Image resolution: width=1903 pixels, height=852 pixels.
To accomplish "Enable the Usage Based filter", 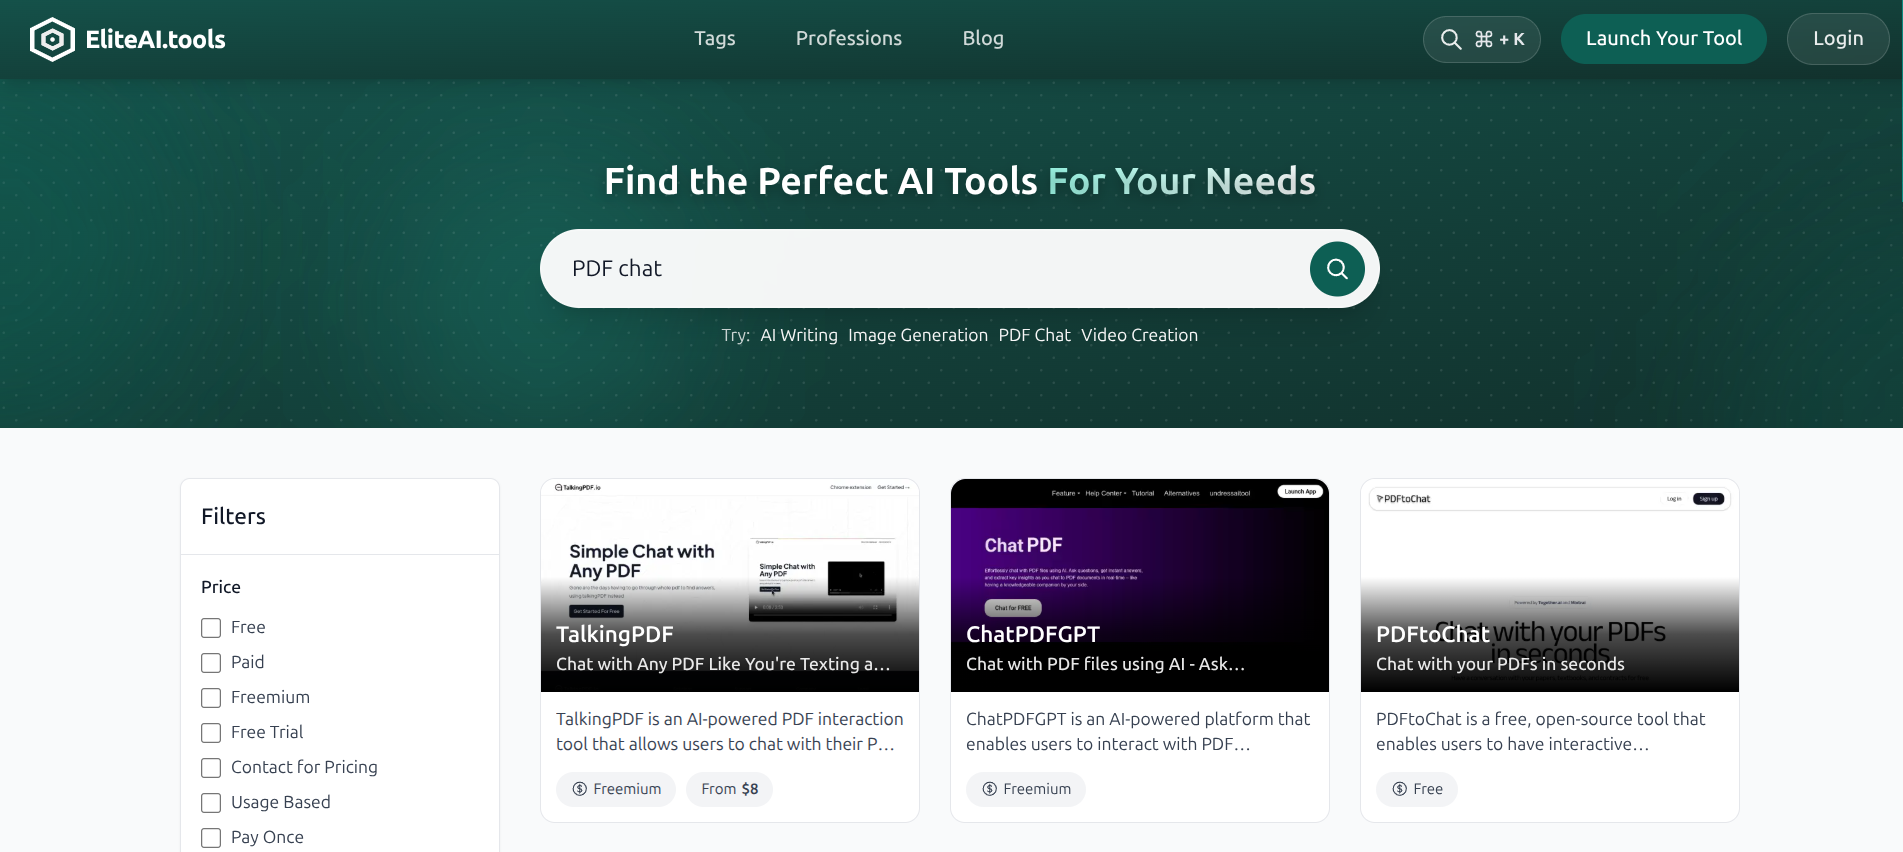I will click(x=211, y=803).
